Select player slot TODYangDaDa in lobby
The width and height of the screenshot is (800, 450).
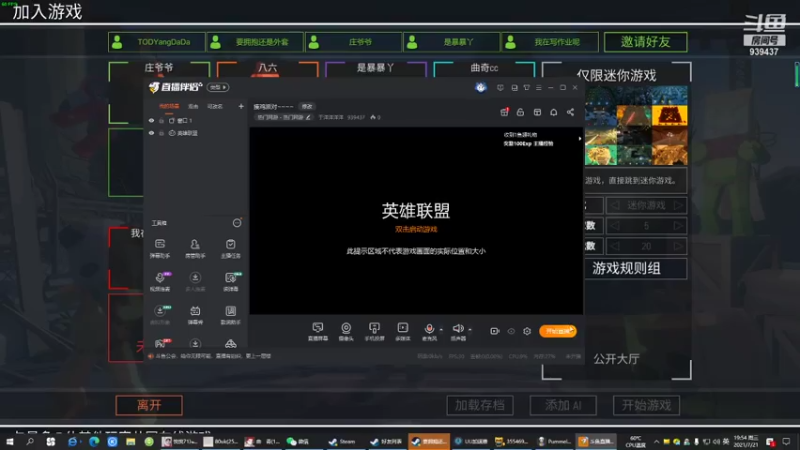[x=157, y=42]
